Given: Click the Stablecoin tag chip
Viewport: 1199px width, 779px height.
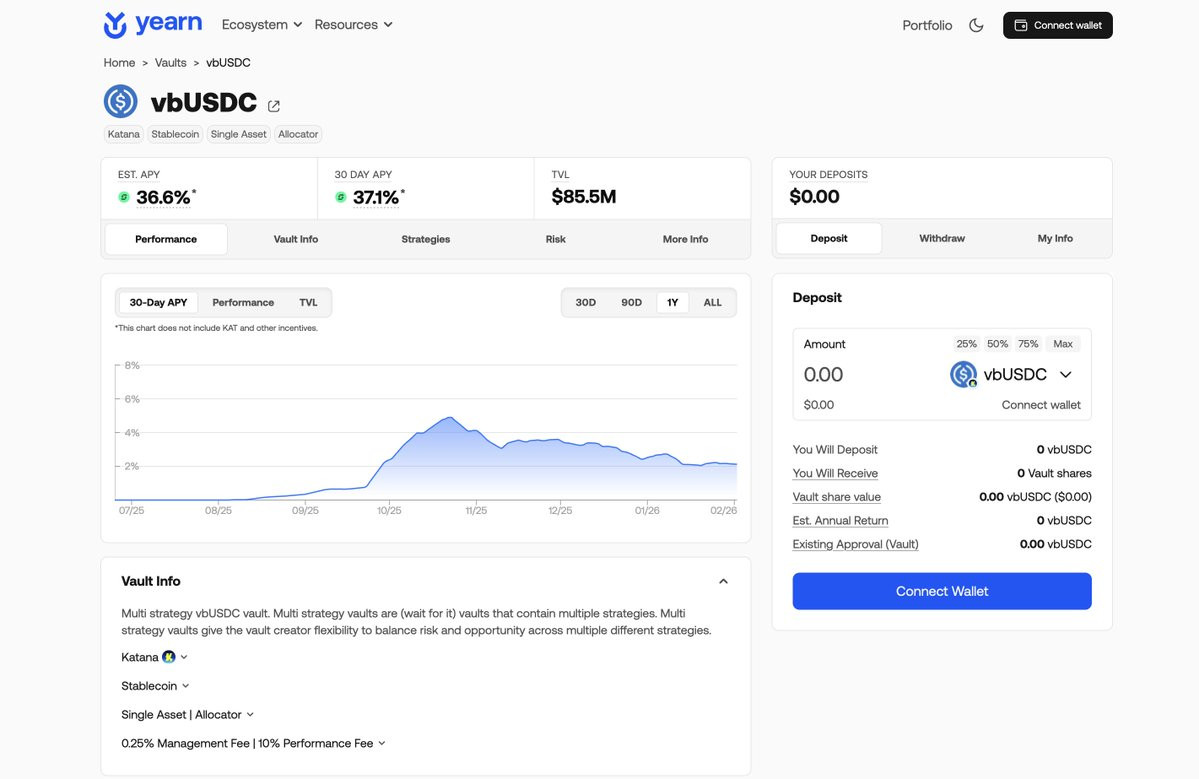Looking at the screenshot, I should point(175,134).
